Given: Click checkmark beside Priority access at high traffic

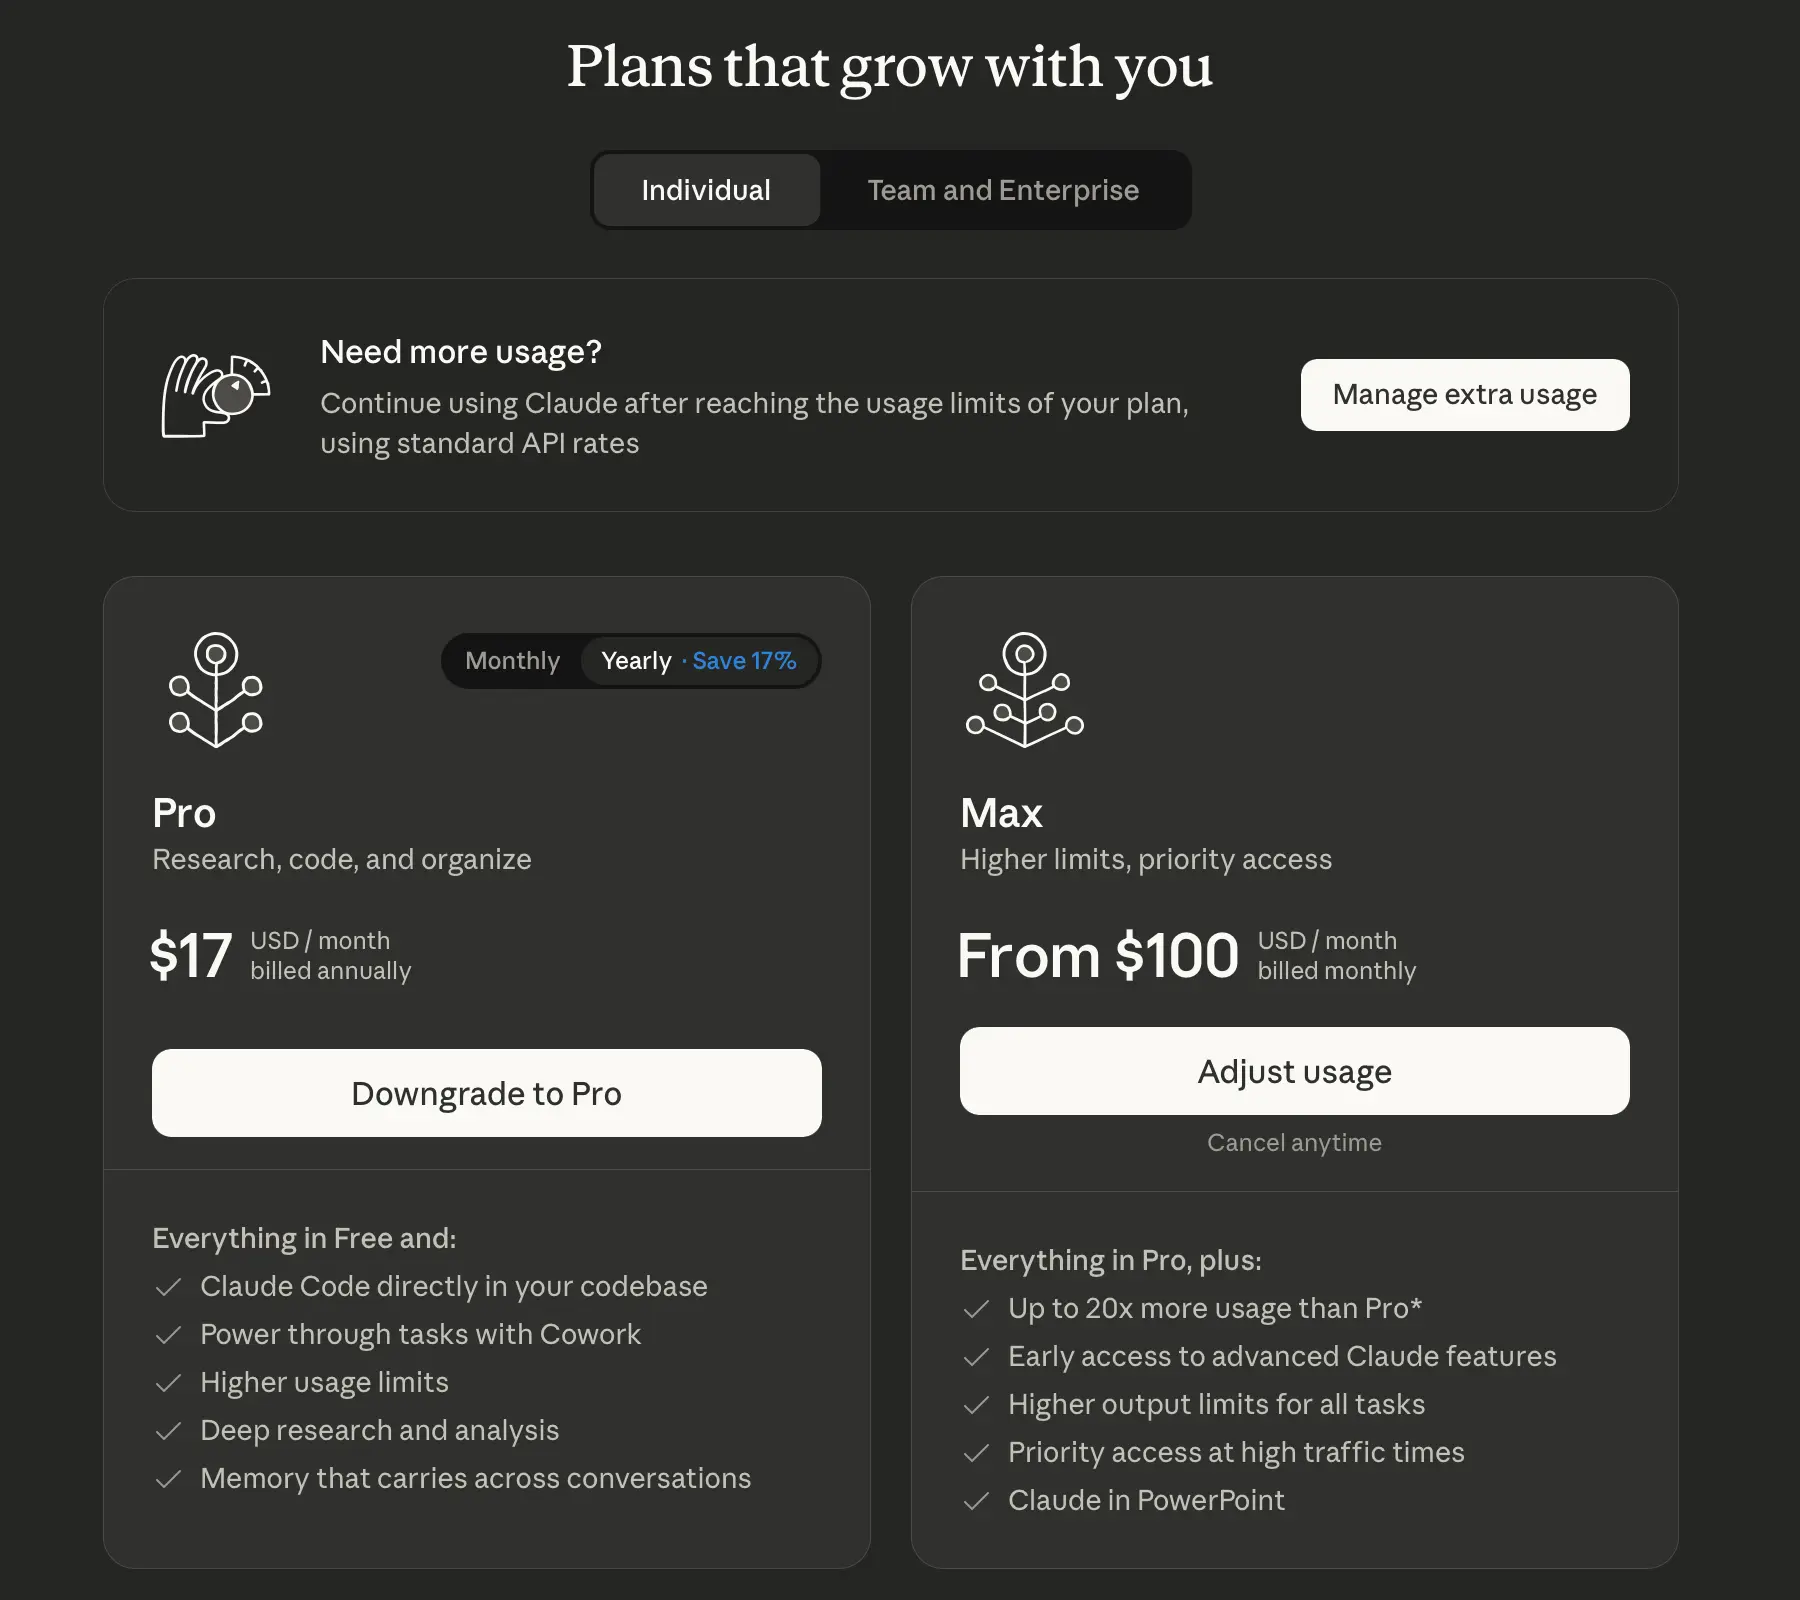Looking at the screenshot, I should (x=976, y=1453).
